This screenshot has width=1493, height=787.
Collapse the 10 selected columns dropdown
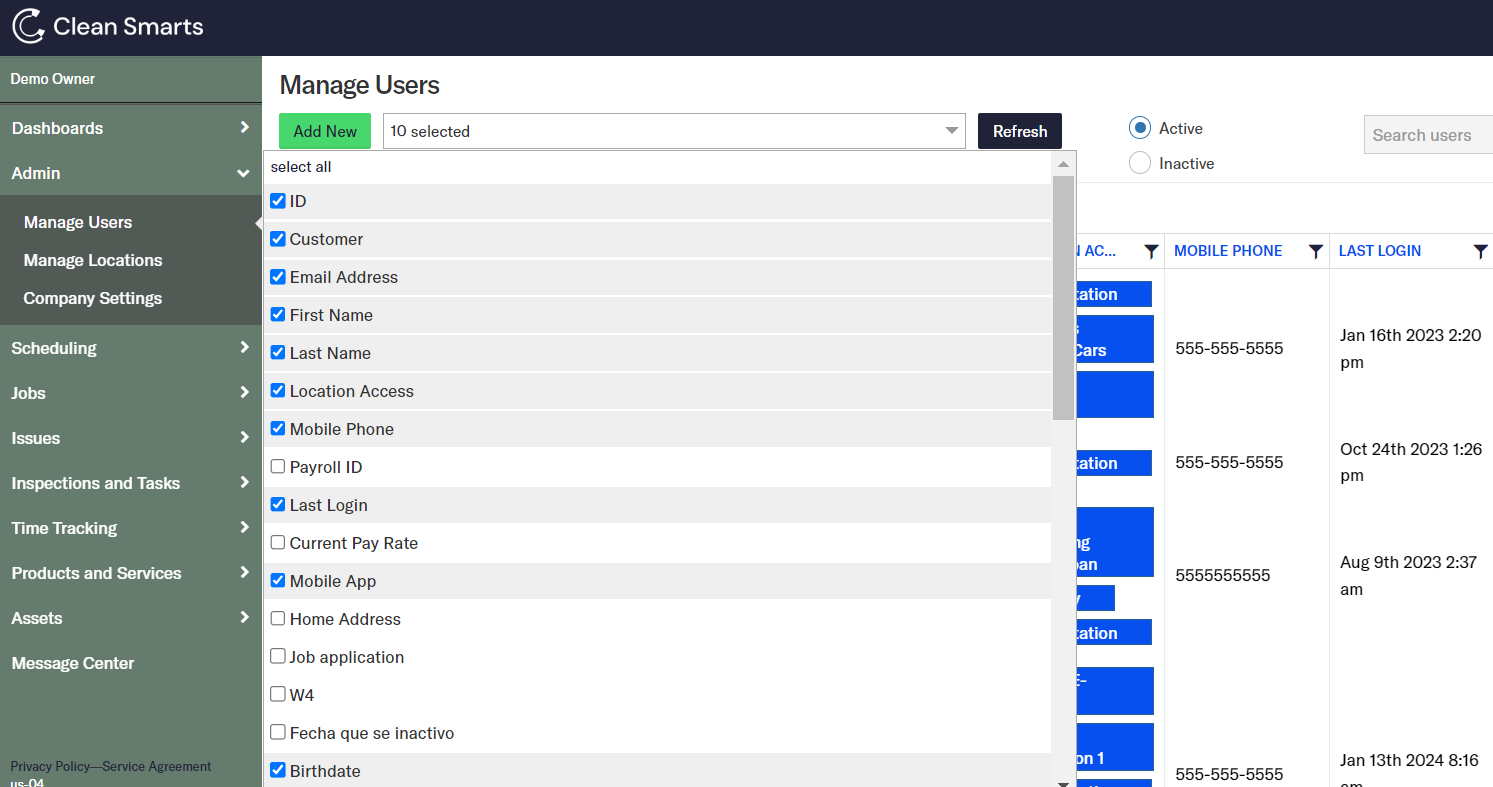point(951,131)
